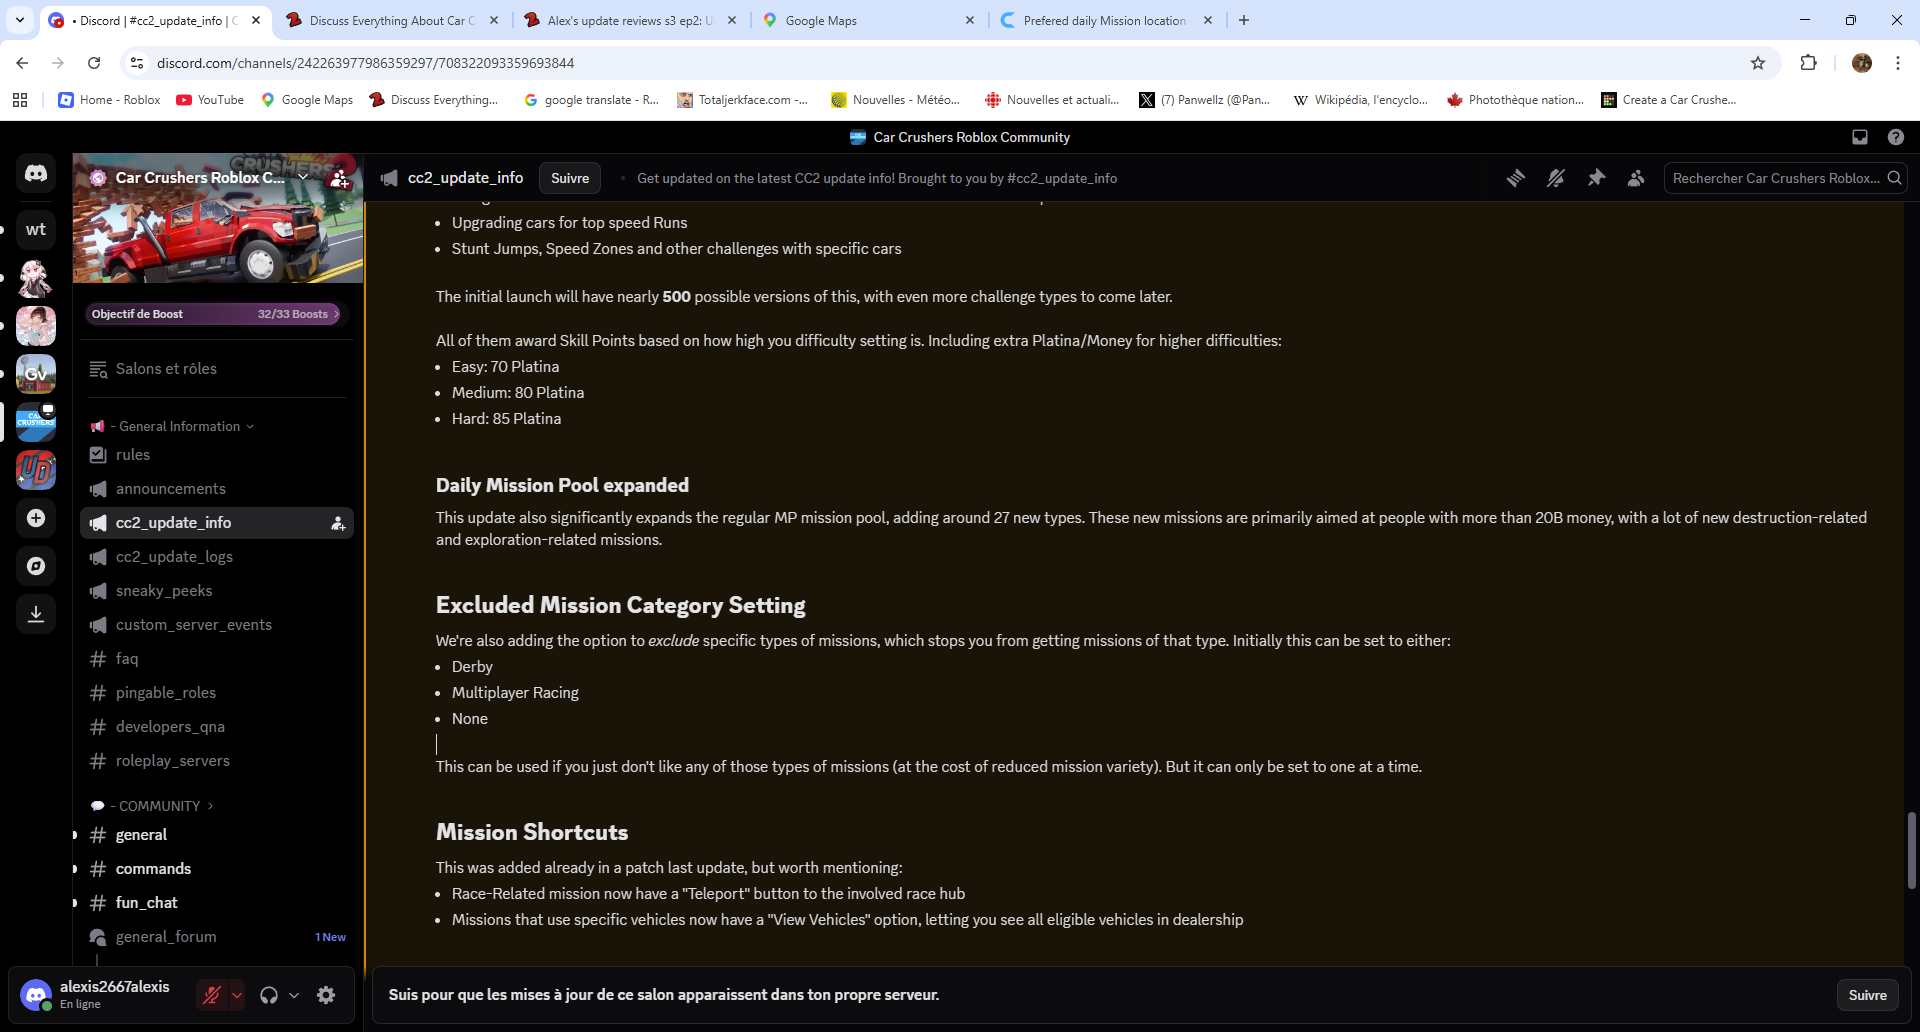The height and width of the screenshot is (1032, 1920).
Task: Open Discord direct messages home icon
Action: pyautogui.click(x=36, y=174)
